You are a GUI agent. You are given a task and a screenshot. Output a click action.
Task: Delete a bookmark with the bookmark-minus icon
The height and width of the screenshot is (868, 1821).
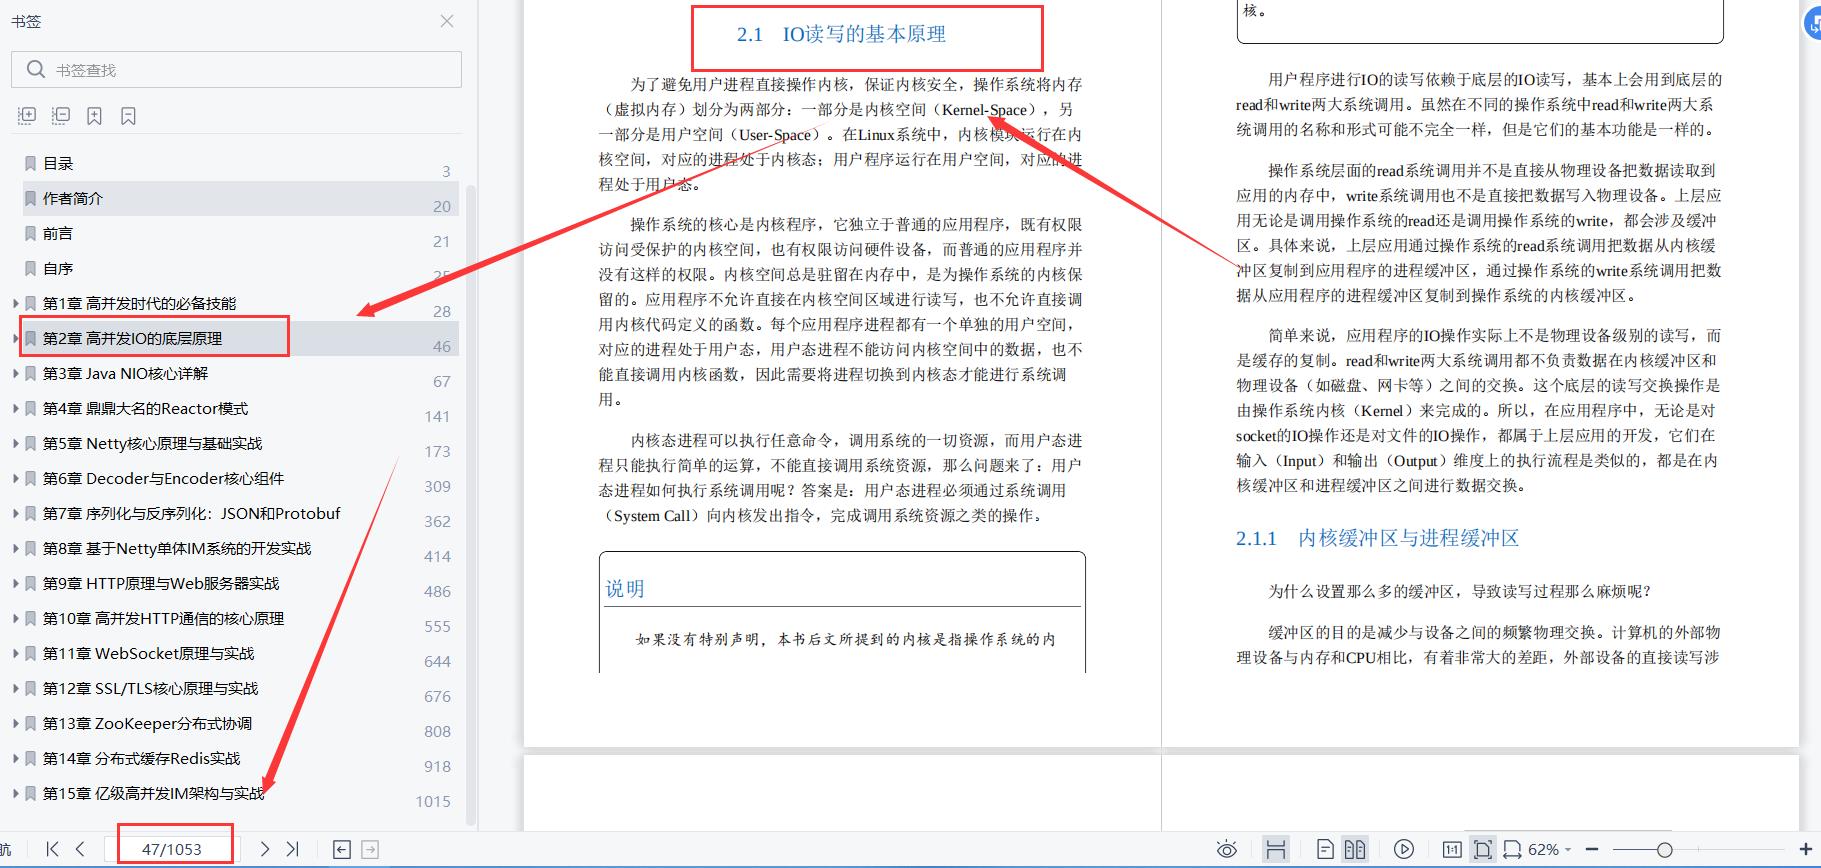point(128,116)
